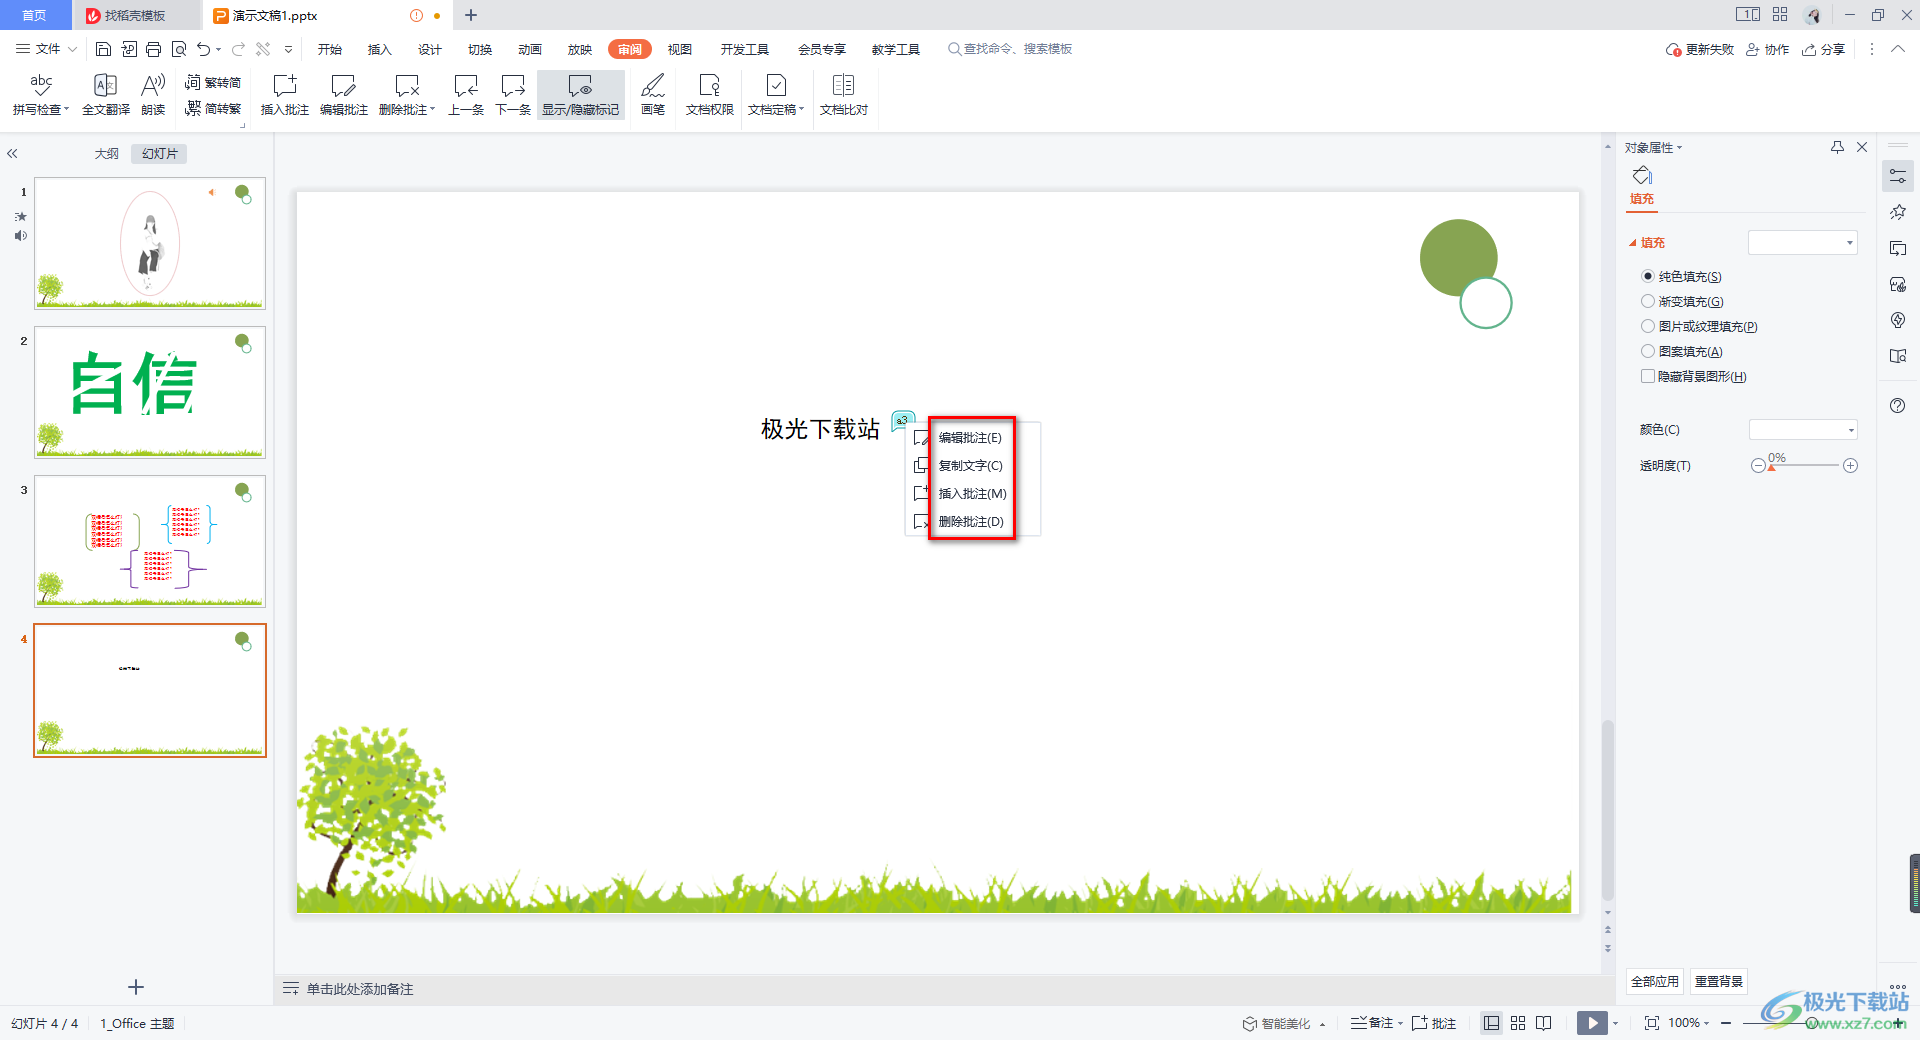Convert traditional to simplified Chinese
The height and width of the screenshot is (1040, 1920).
(x=213, y=83)
